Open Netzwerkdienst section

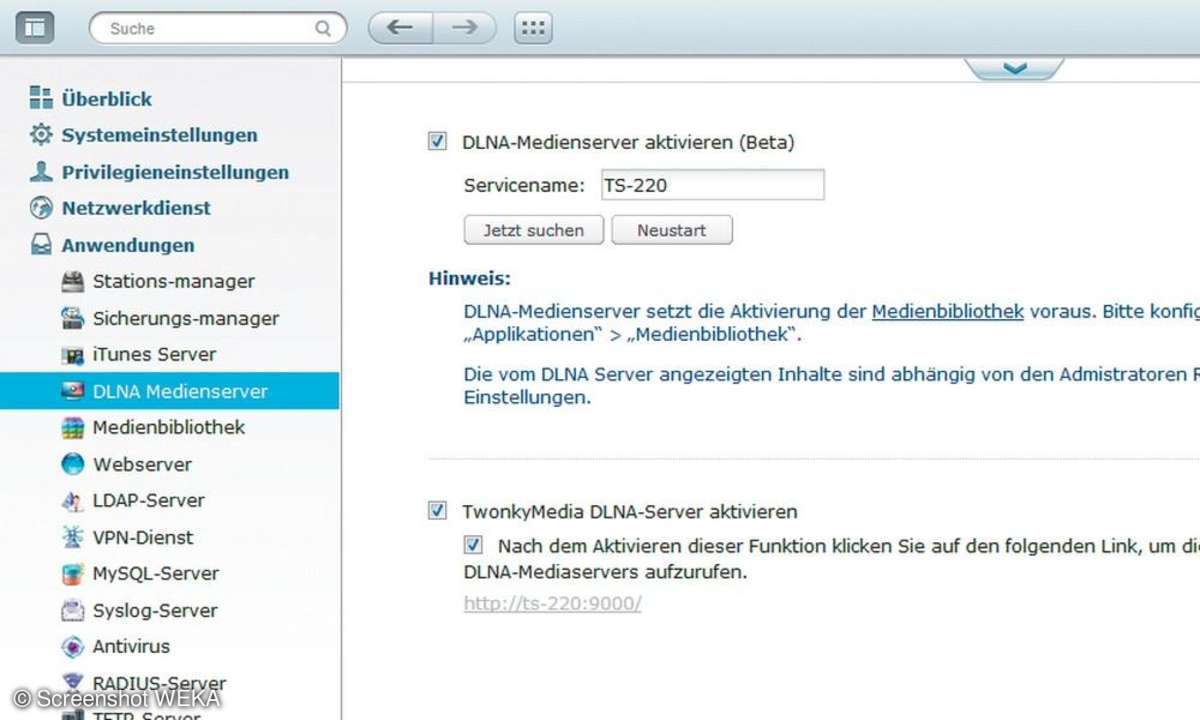(x=136, y=208)
